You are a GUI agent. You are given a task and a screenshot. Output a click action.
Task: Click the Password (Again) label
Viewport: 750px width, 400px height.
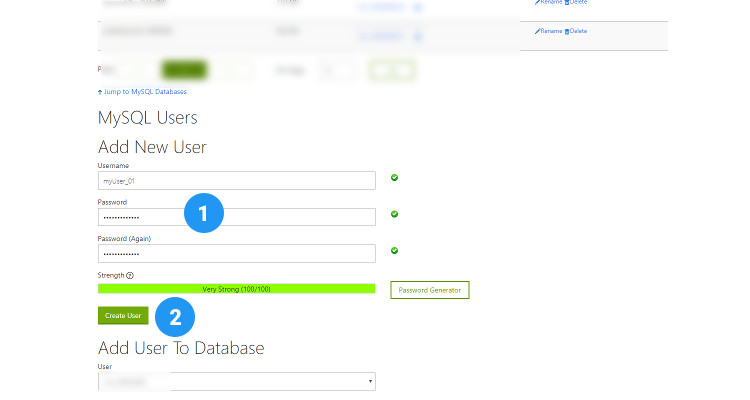(124, 239)
